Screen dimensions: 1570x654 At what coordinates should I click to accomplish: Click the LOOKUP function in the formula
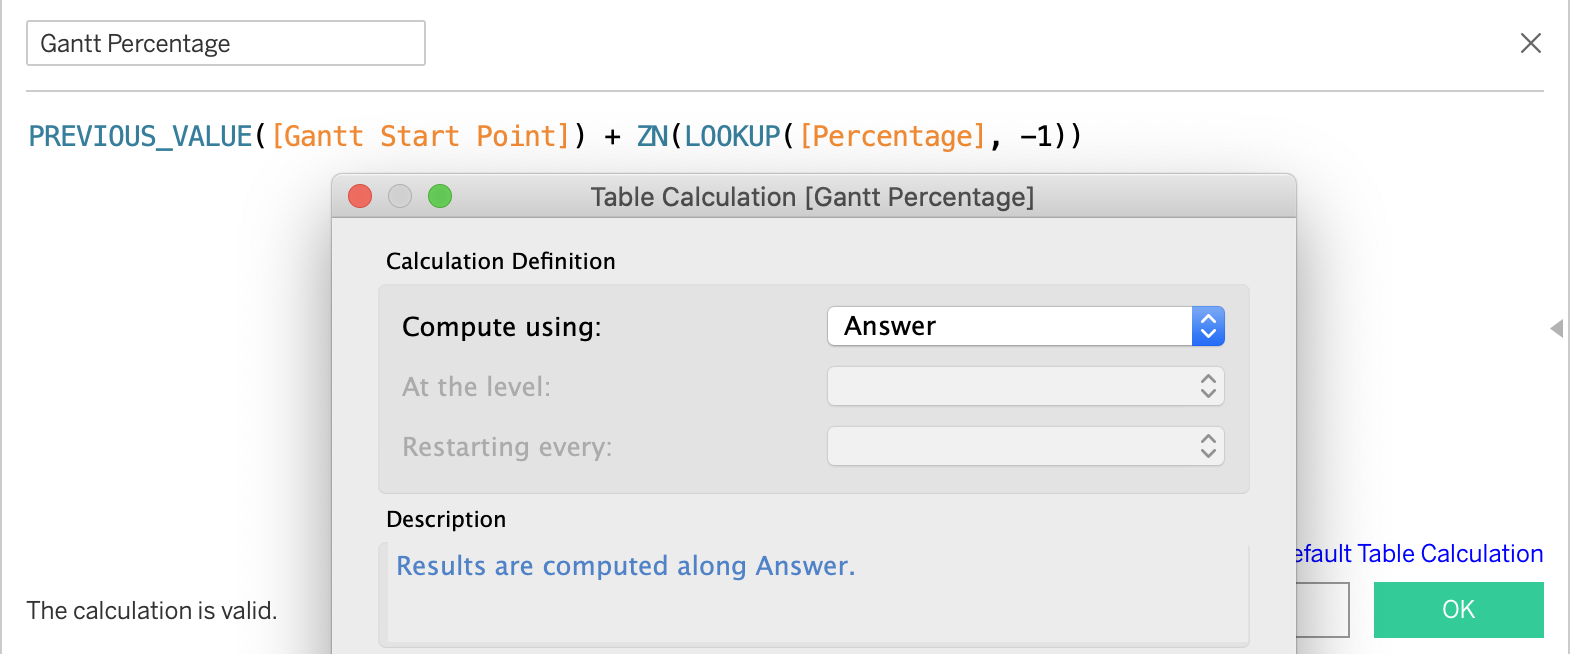732,136
